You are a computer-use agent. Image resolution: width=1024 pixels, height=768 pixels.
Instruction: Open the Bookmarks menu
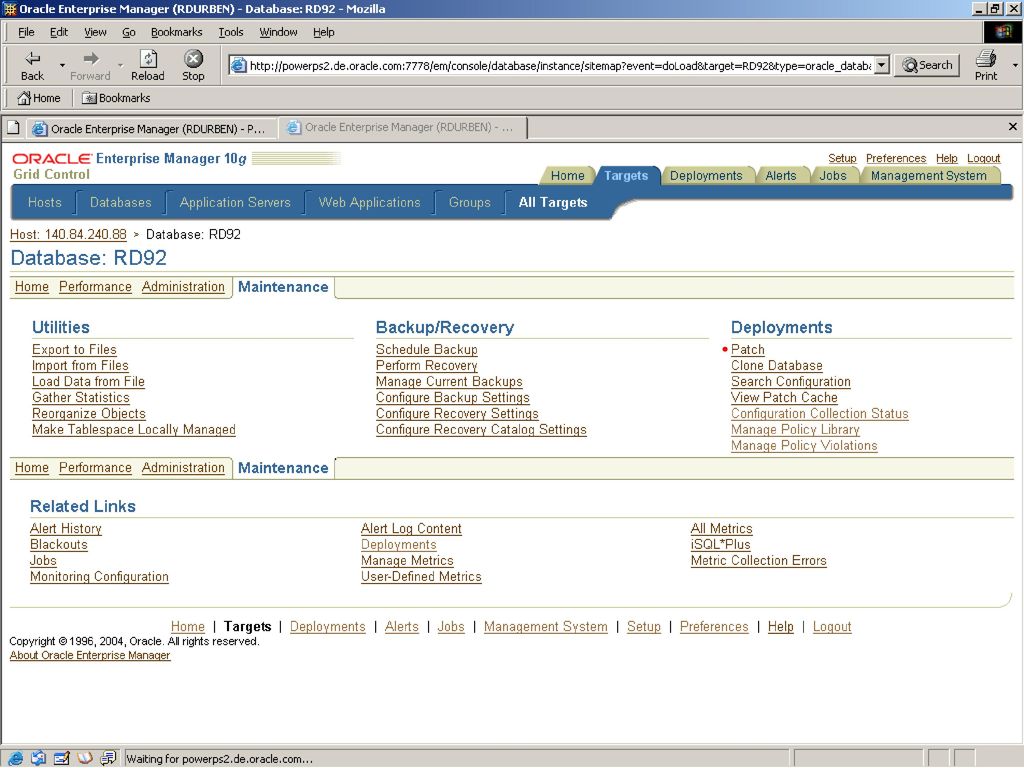pyautogui.click(x=176, y=32)
